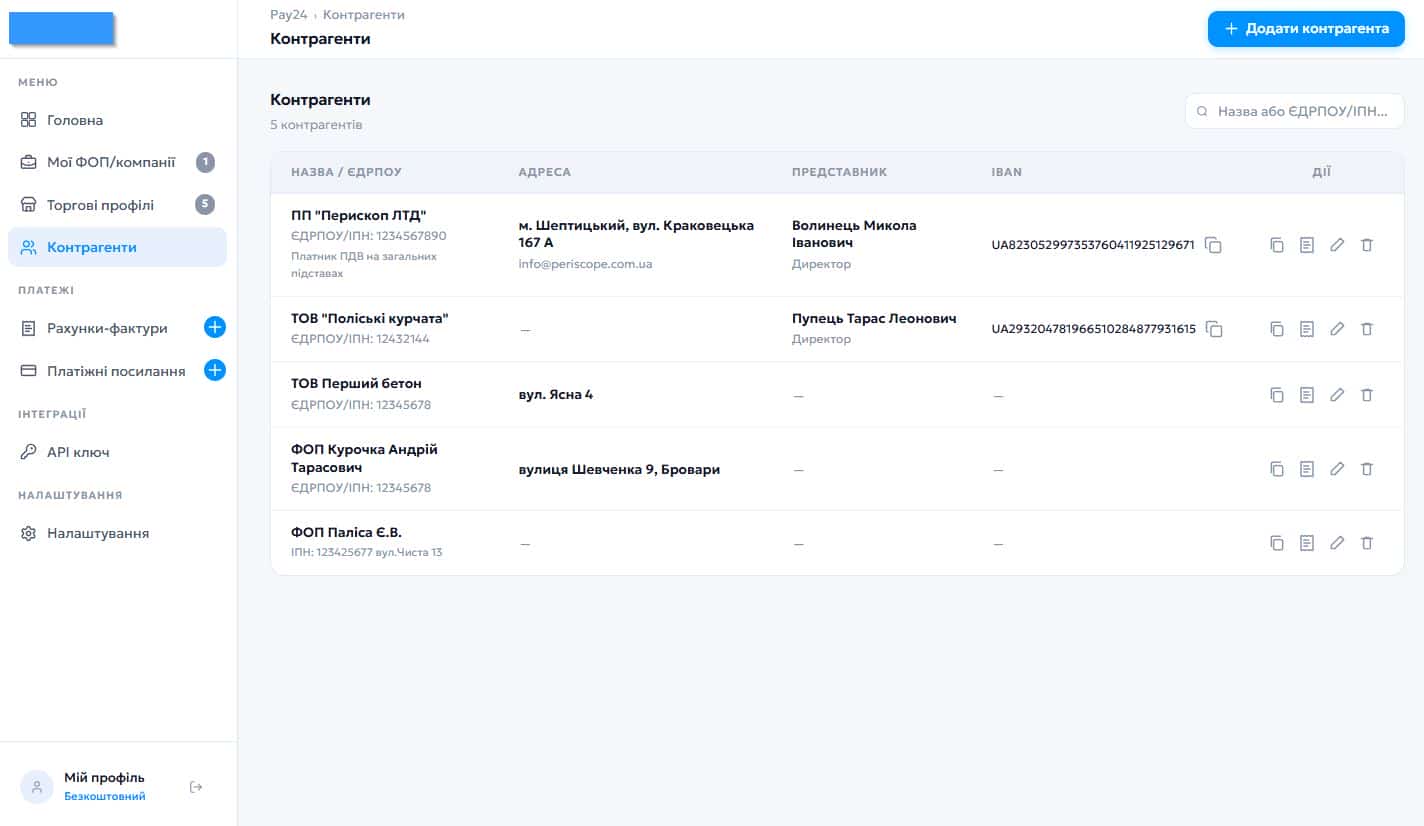Click the blue logo in sidebar header
Image resolution: width=1424 pixels, height=826 pixels.
pos(62,28)
